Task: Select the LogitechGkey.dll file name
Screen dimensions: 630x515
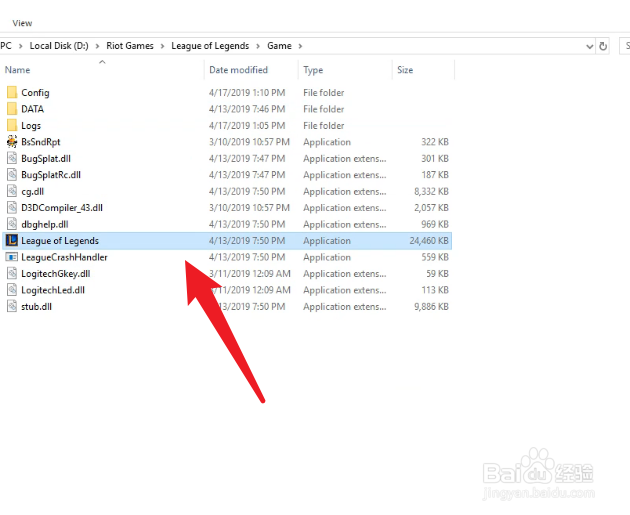Action: tap(56, 274)
